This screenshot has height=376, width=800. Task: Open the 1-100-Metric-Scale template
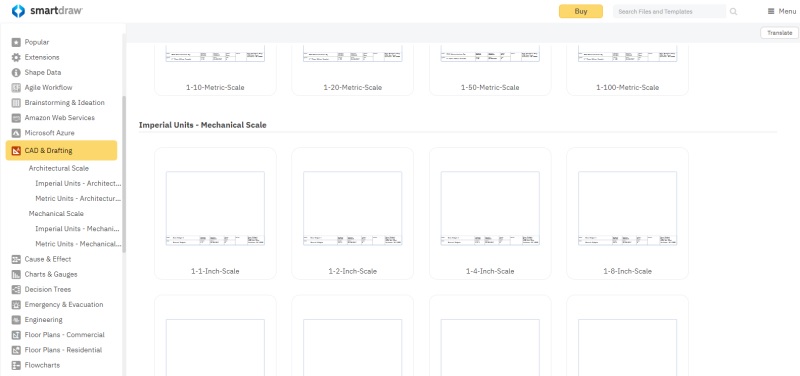tap(628, 69)
